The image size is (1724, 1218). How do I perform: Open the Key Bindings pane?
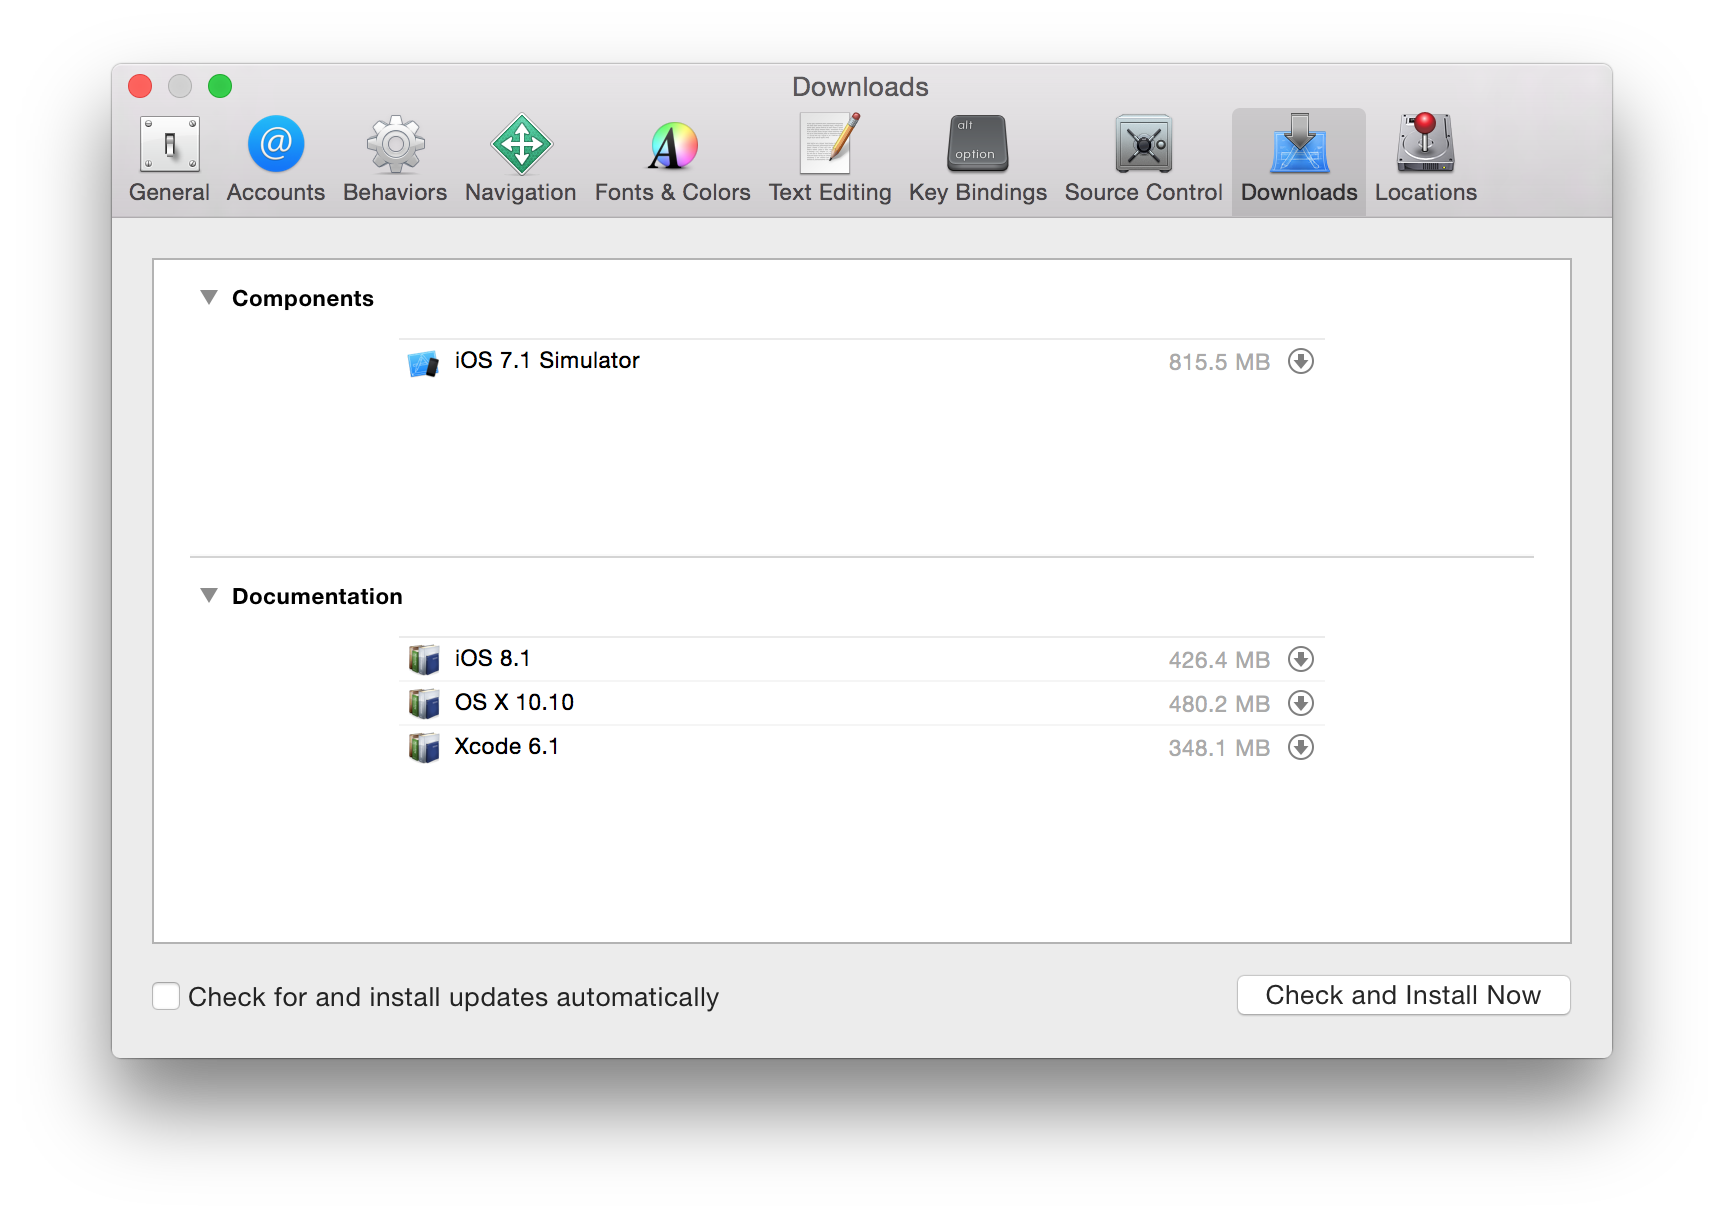[x=978, y=160]
